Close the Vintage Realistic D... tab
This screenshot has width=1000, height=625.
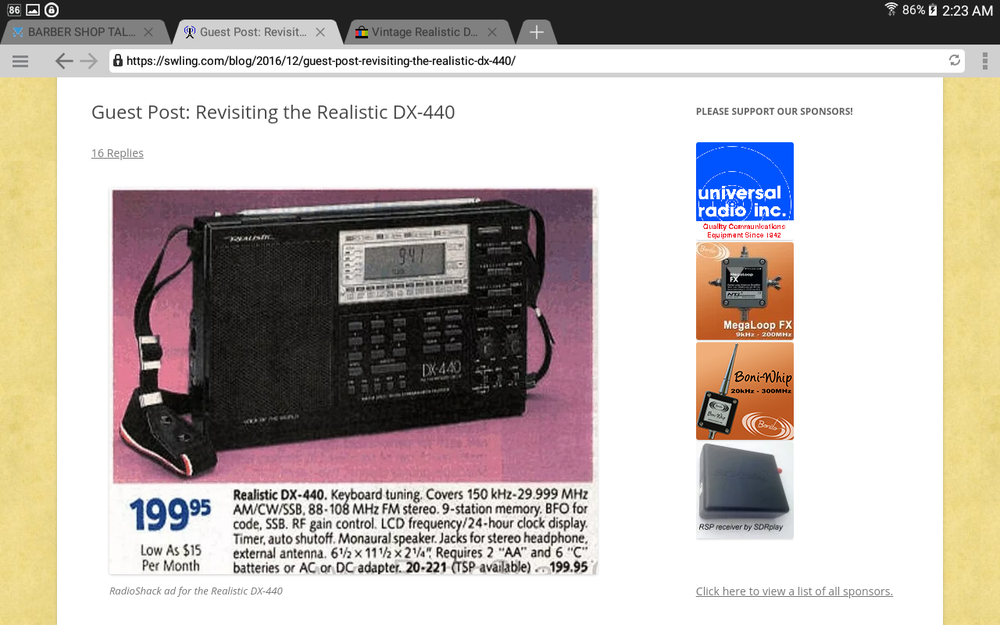492,32
